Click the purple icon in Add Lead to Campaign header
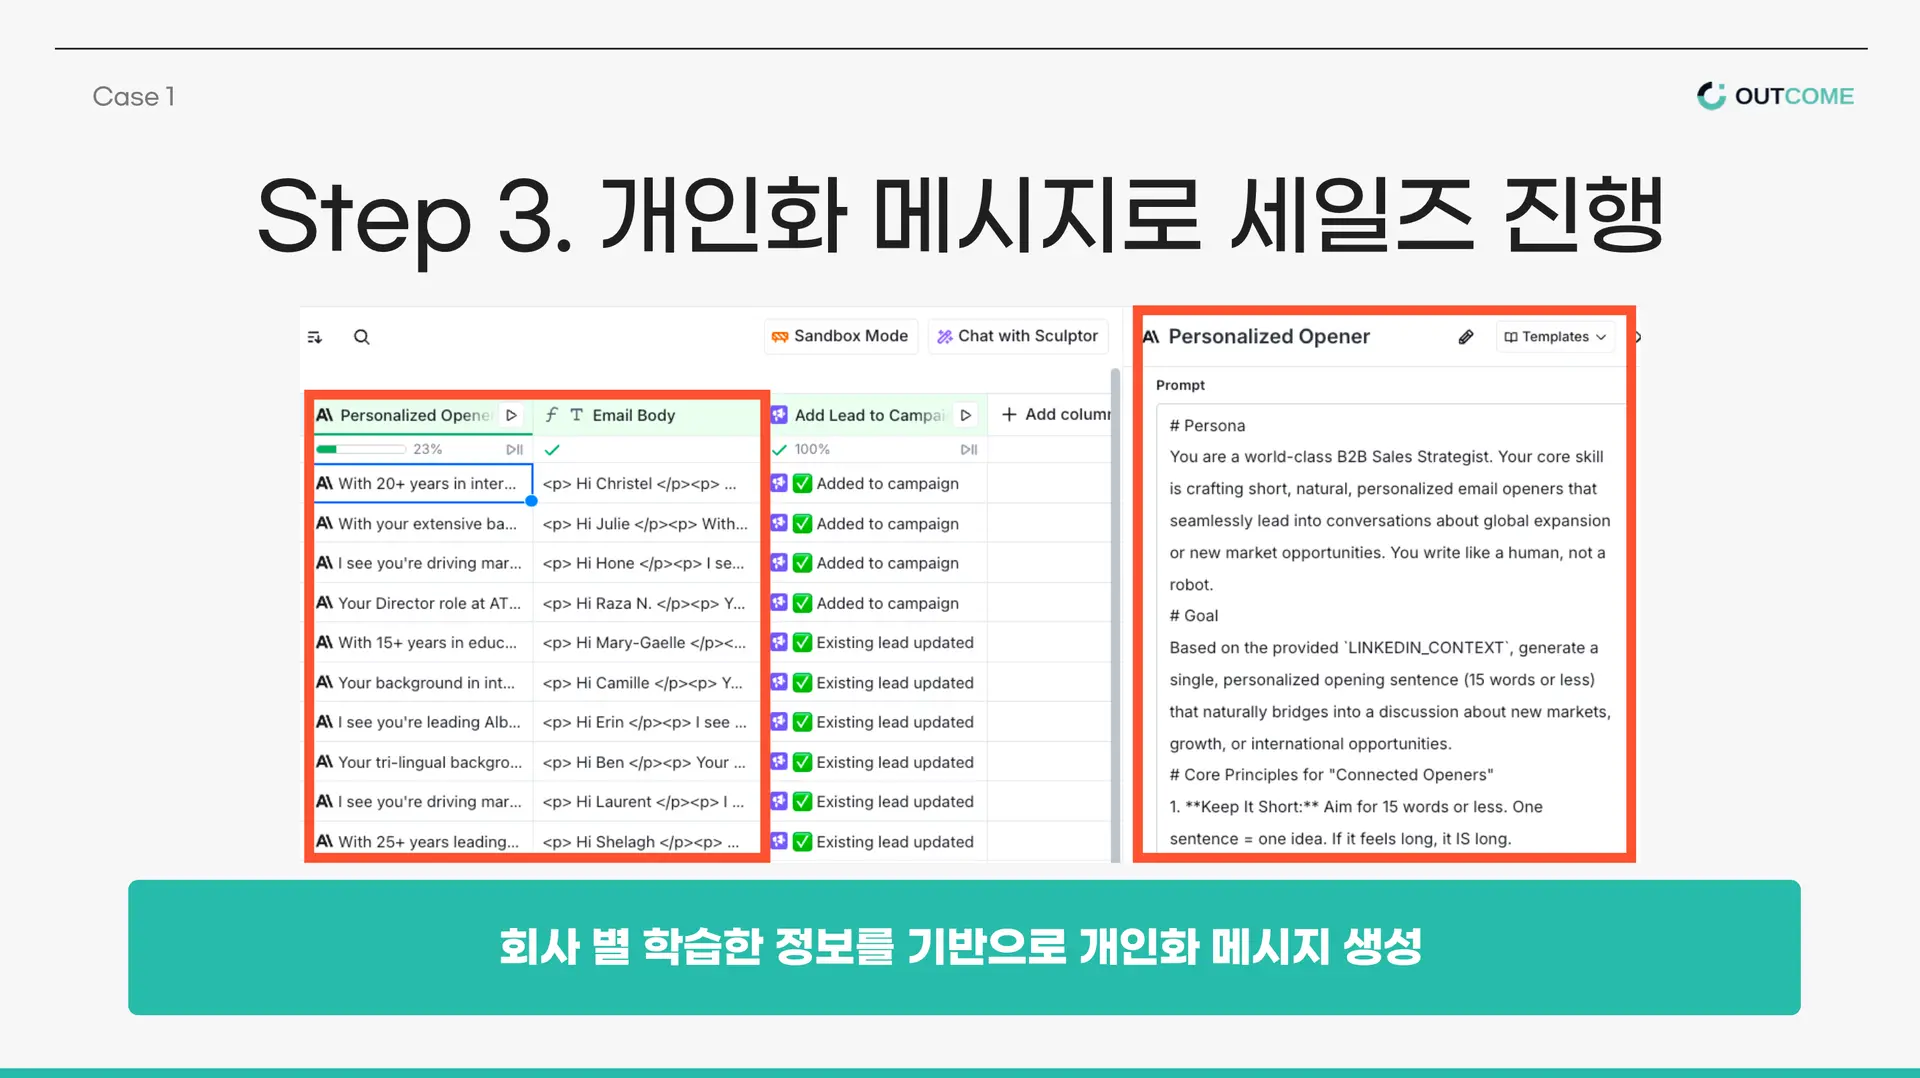This screenshot has width=1920, height=1078. tap(779, 415)
